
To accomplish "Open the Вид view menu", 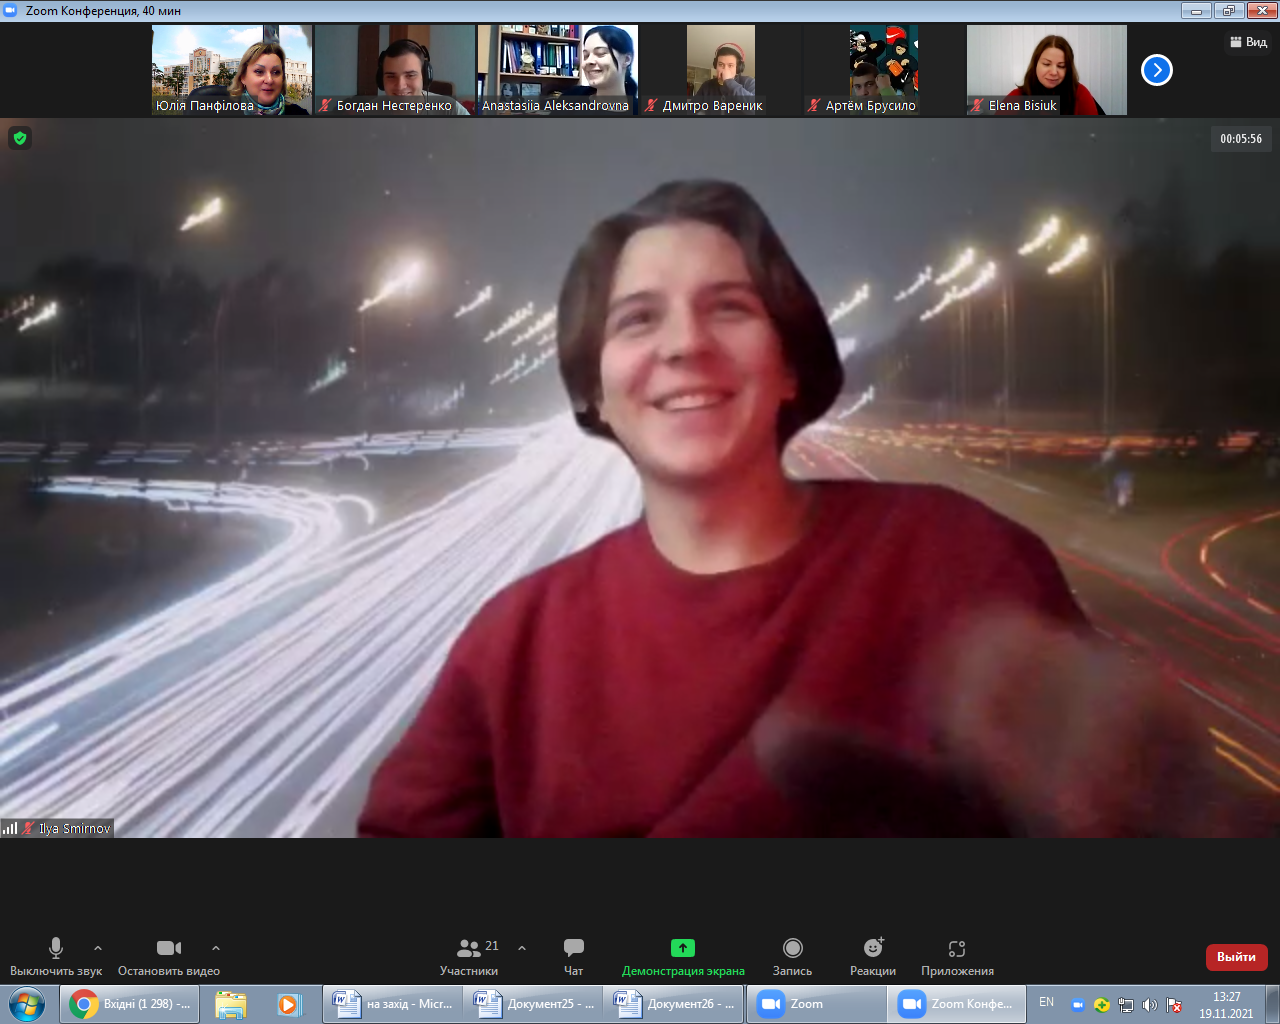I will [1248, 42].
